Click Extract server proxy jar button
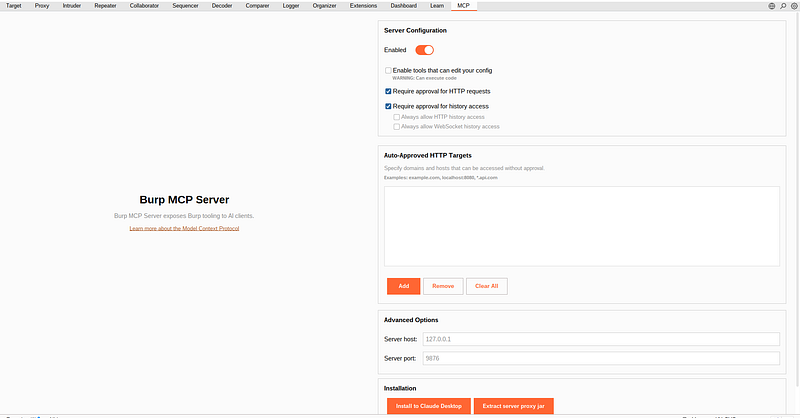This screenshot has width=800, height=418. click(x=514, y=406)
